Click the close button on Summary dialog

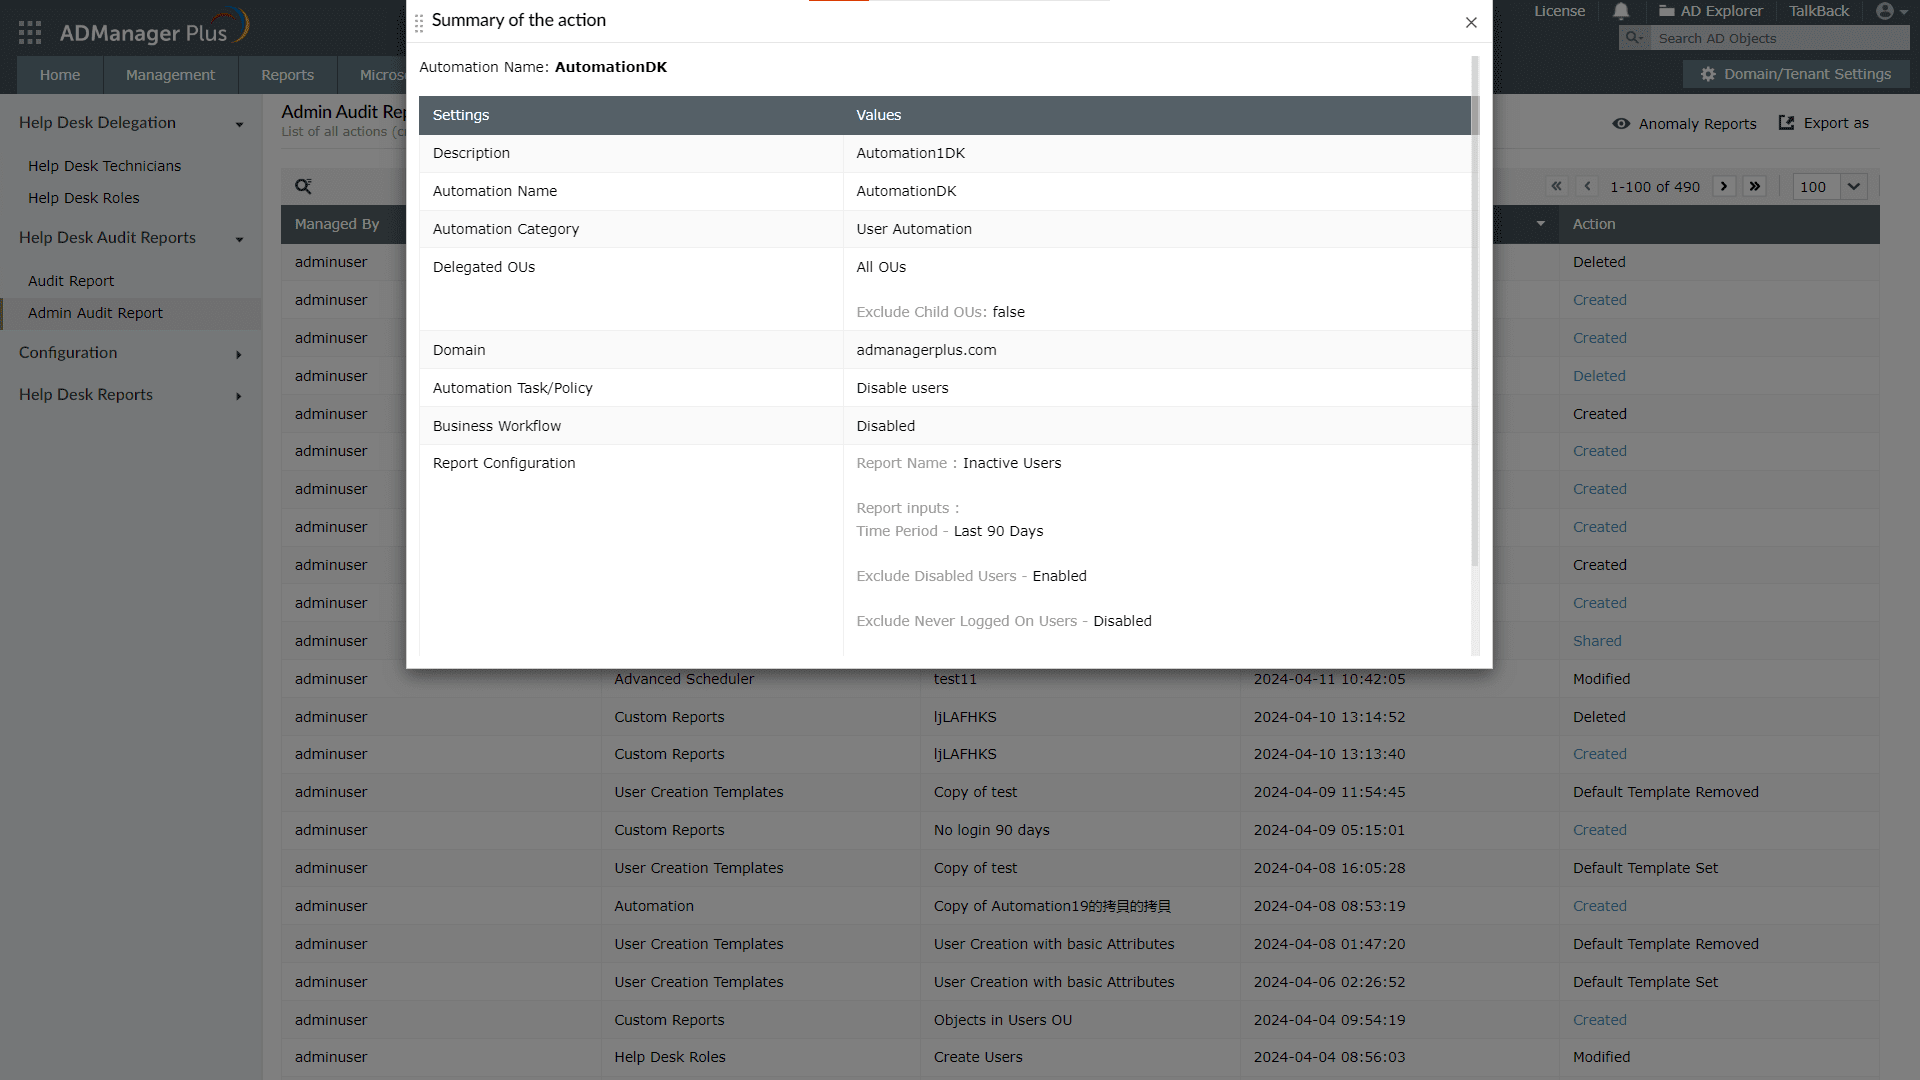tap(1472, 22)
